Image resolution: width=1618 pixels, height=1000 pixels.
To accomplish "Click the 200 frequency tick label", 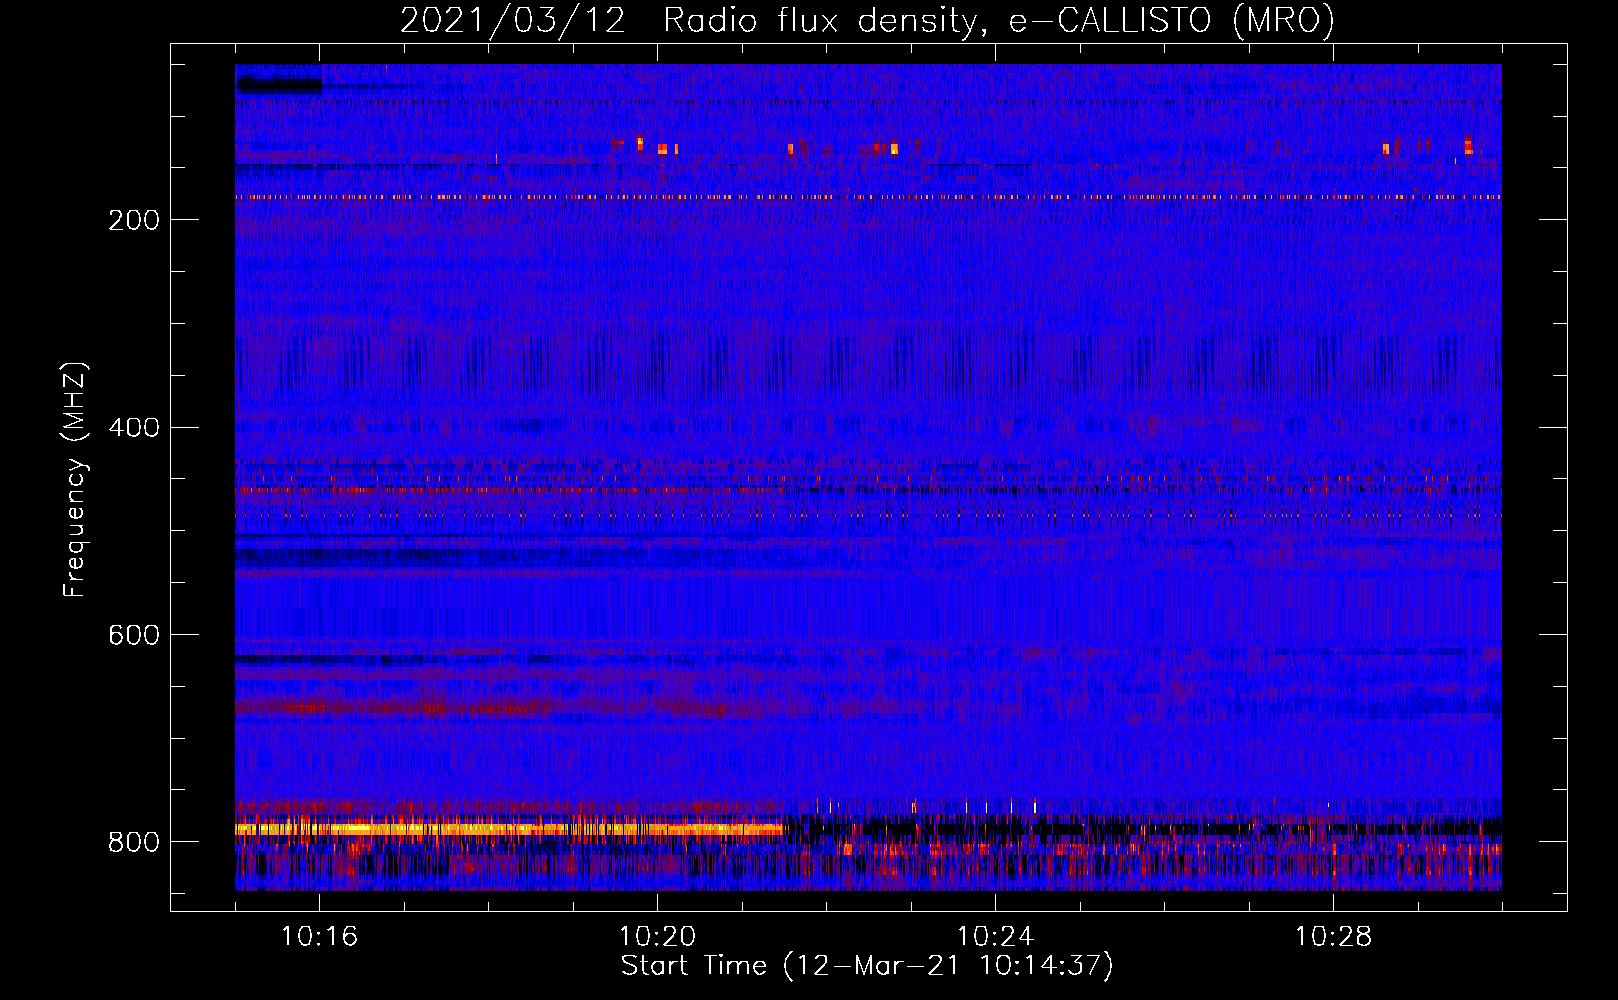I will click(x=134, y=220).
